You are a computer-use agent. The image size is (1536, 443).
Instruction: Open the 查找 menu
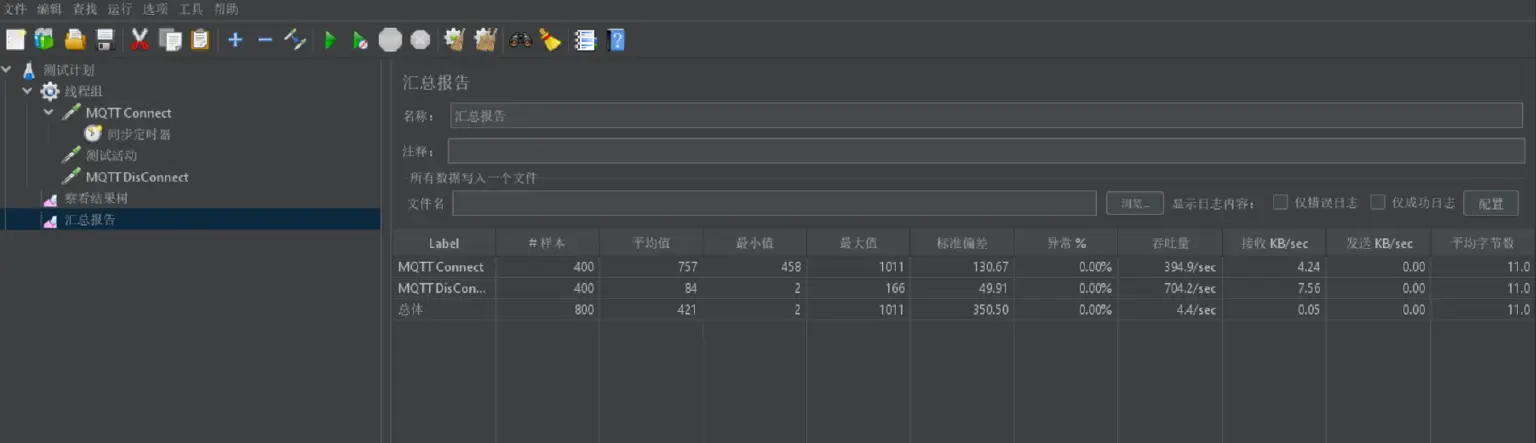point(85,9)
